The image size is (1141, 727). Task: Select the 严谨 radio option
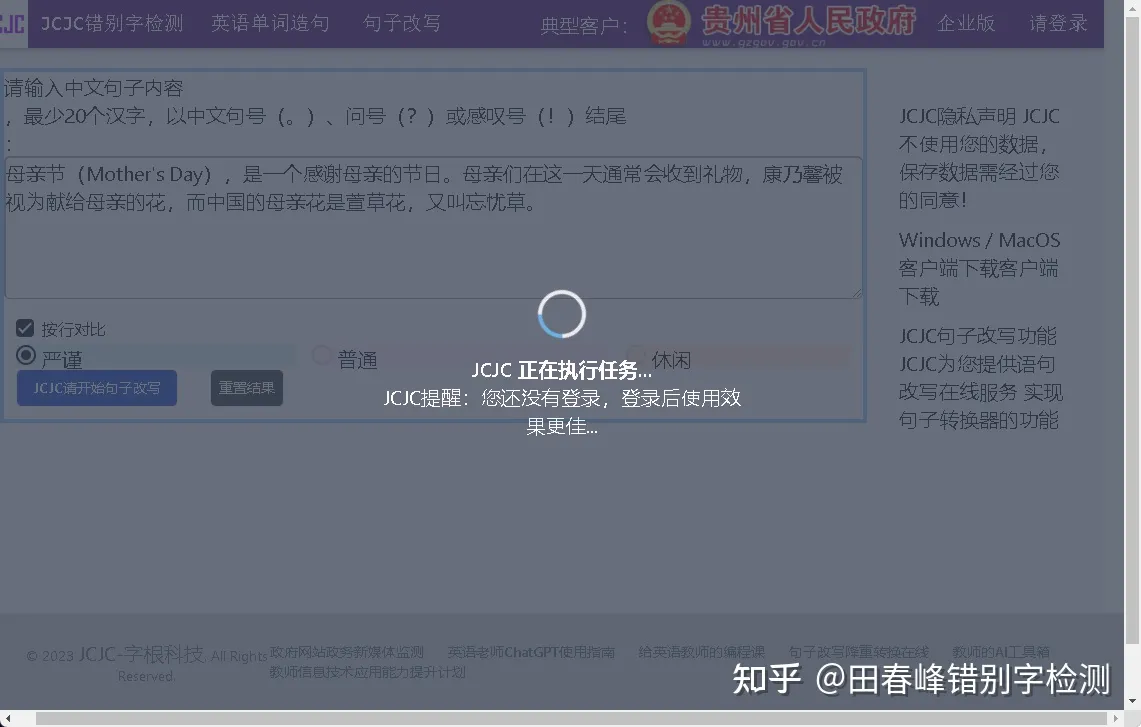(26, 355)
